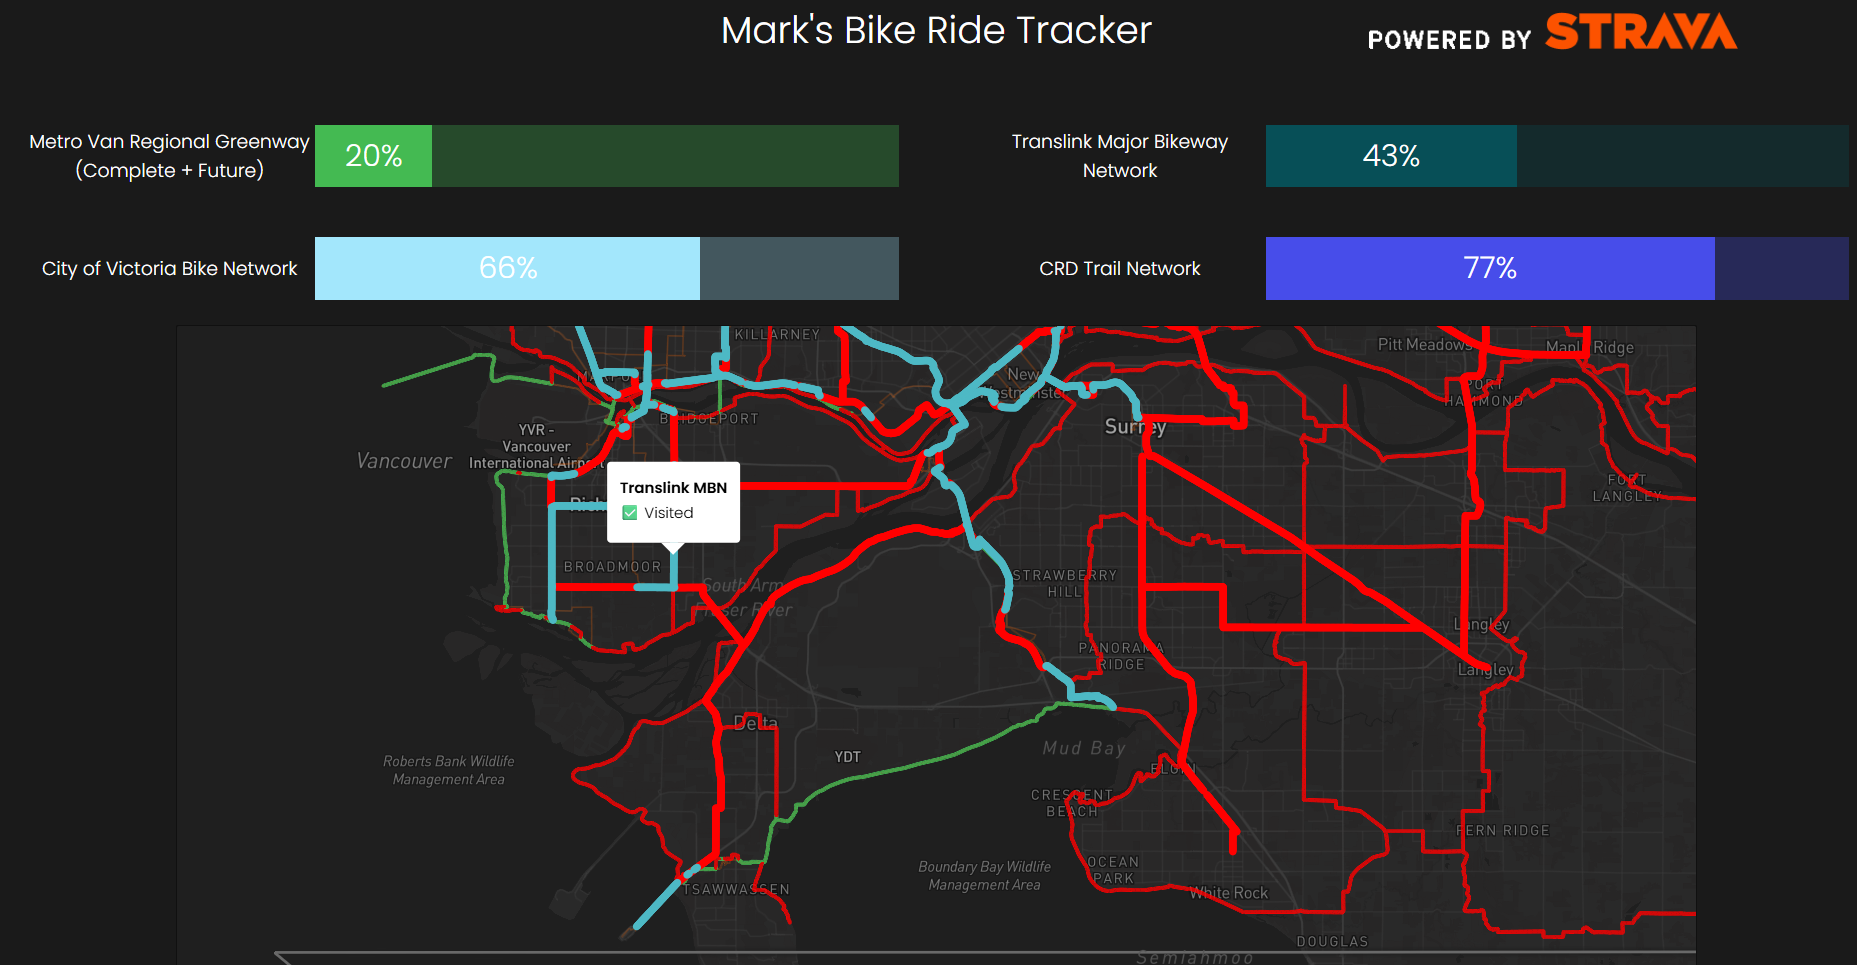
Task: Click the Vancouver label on the map
Action: tap(404, 461)
